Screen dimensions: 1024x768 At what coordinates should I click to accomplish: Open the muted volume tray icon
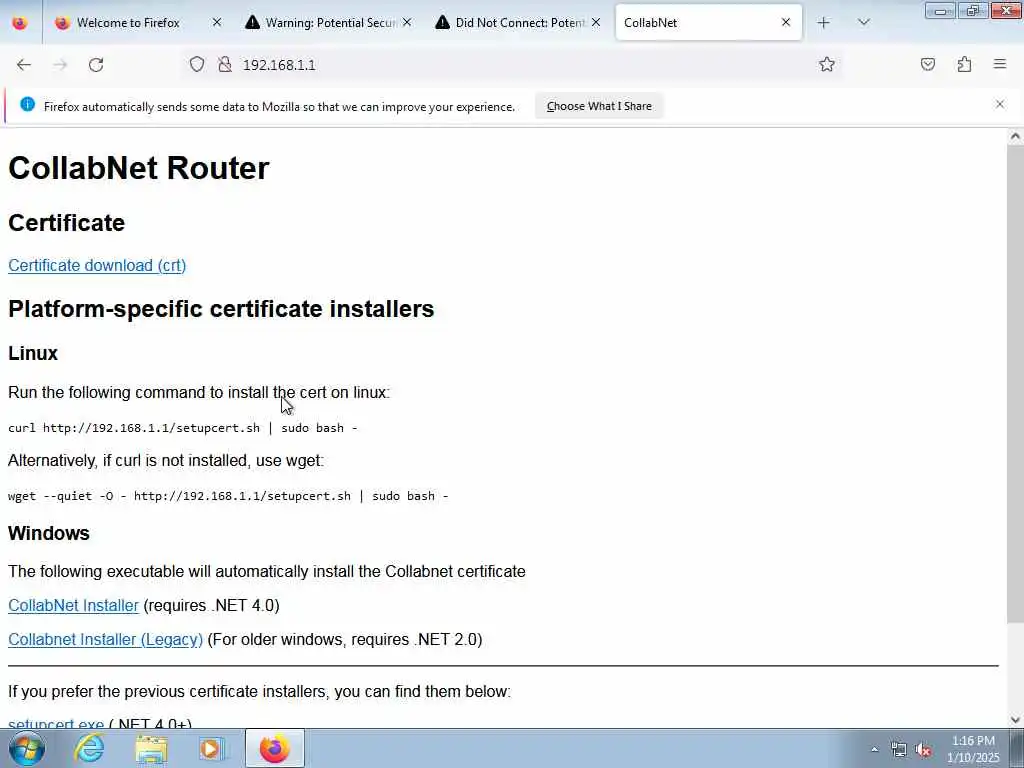923,750
